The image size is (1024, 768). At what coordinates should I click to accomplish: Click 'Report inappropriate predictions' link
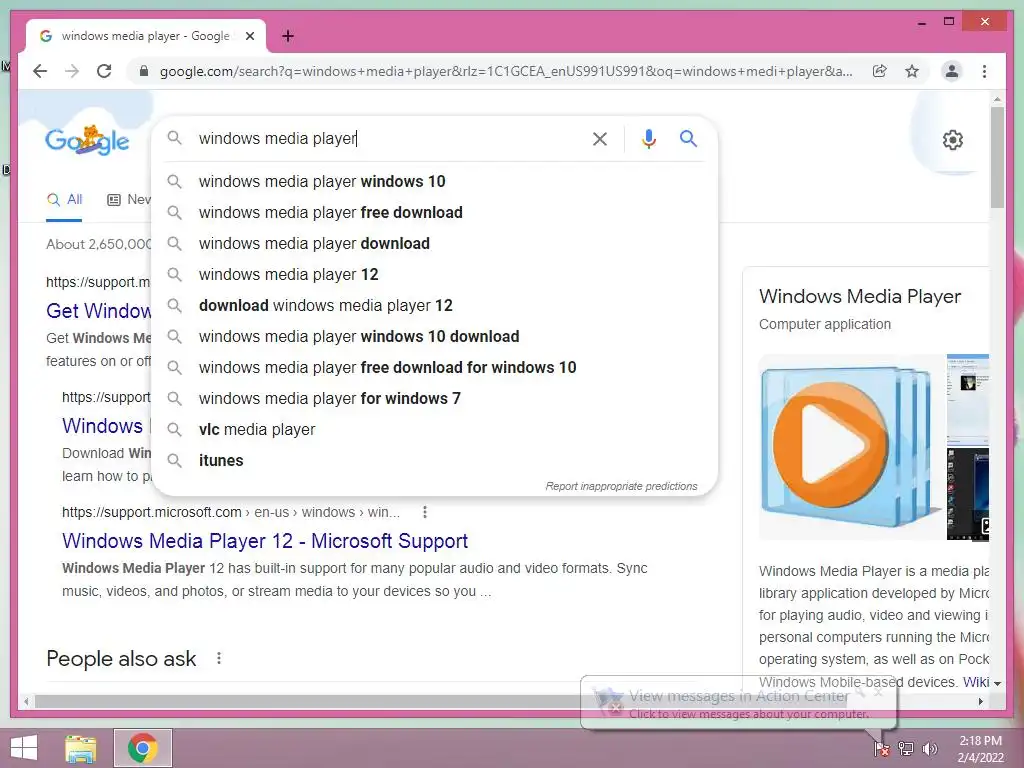tap(621, 487)
